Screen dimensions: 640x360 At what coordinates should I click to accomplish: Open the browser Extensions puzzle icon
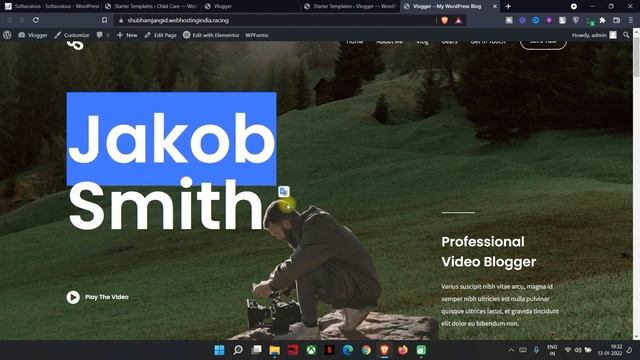[602, 20]
